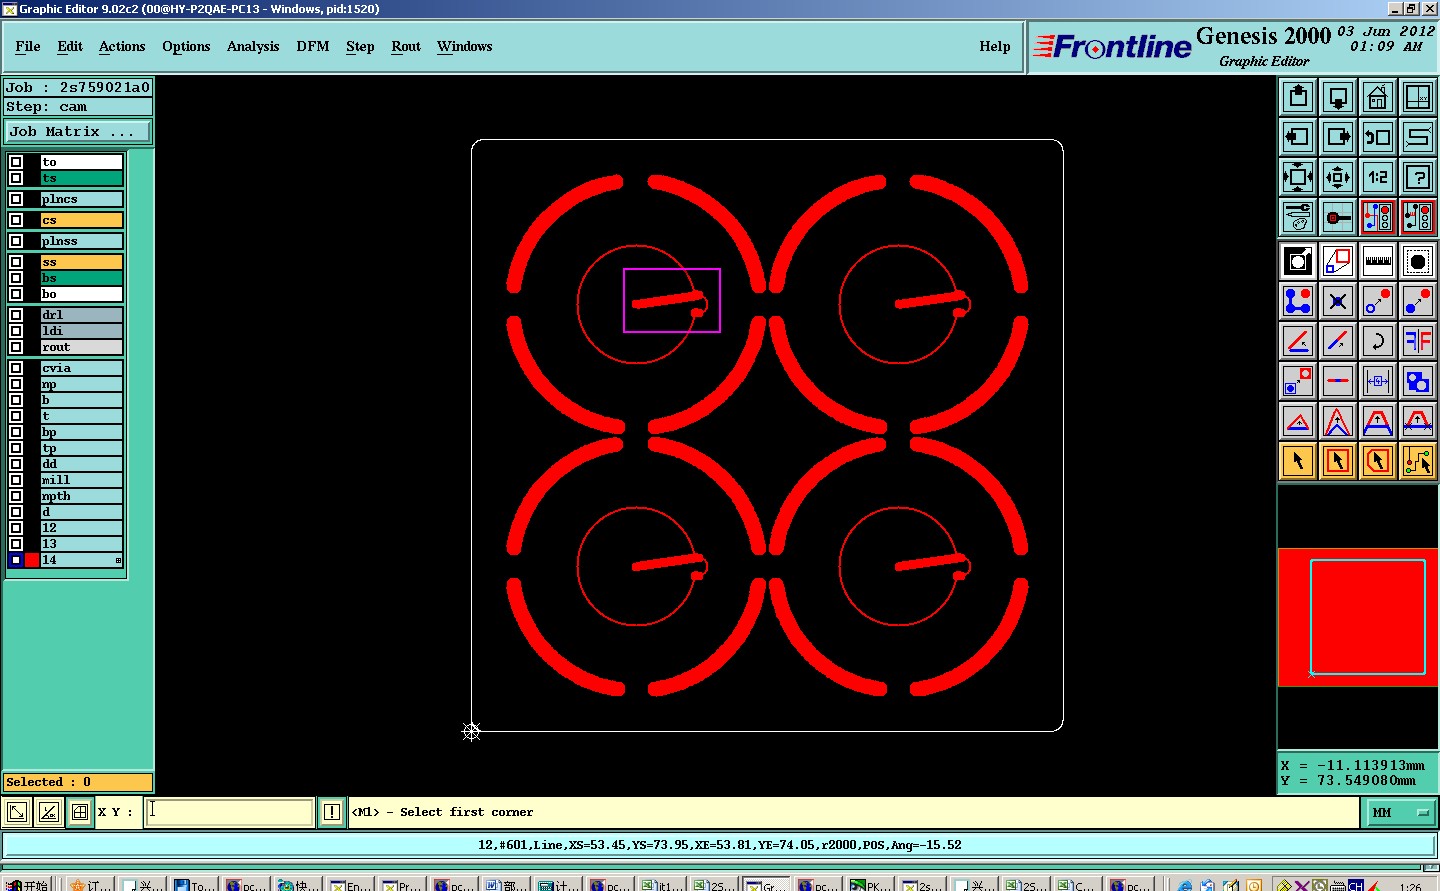Click the red overview thumbnail panel
The height and width of the screenshot is (891, 1440).
click(1358, 617)
